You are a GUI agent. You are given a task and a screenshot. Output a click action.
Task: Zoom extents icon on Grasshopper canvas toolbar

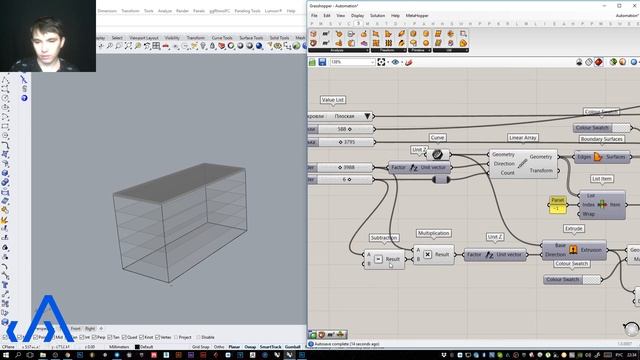[381, 62]
